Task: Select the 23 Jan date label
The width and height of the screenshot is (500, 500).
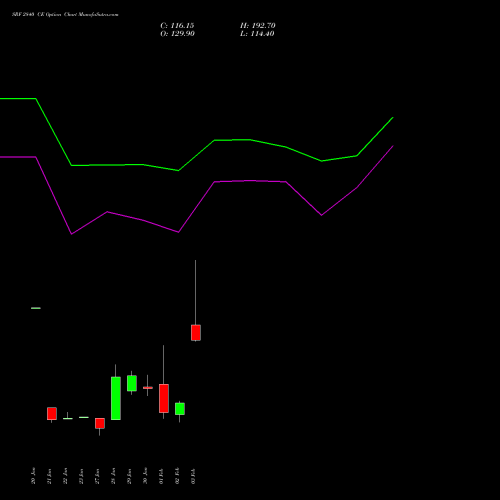Action: pos(81,476)
